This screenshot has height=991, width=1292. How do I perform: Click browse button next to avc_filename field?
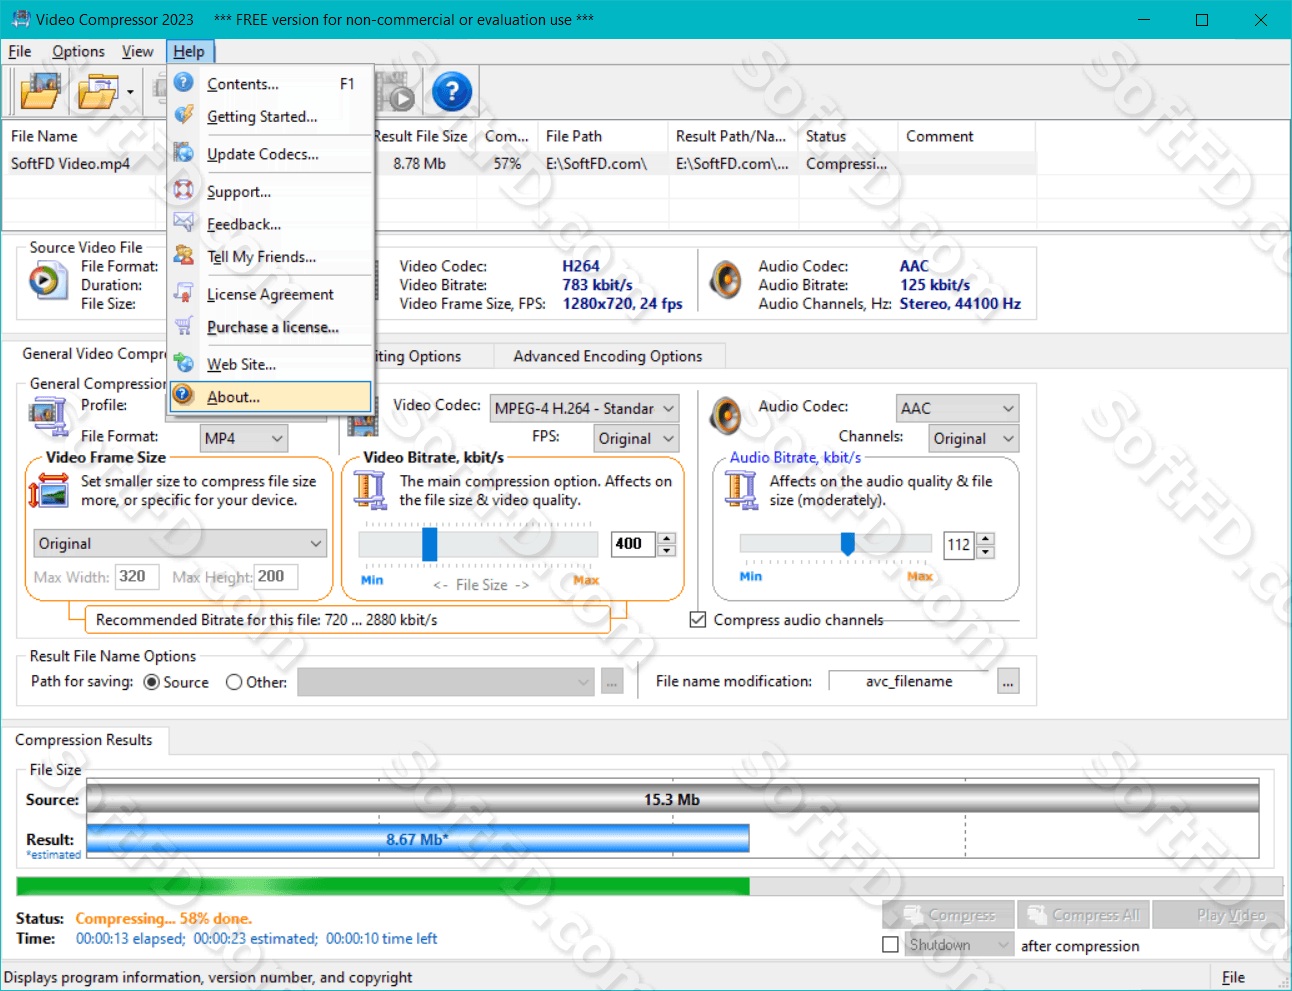[x=1008, y=682]
